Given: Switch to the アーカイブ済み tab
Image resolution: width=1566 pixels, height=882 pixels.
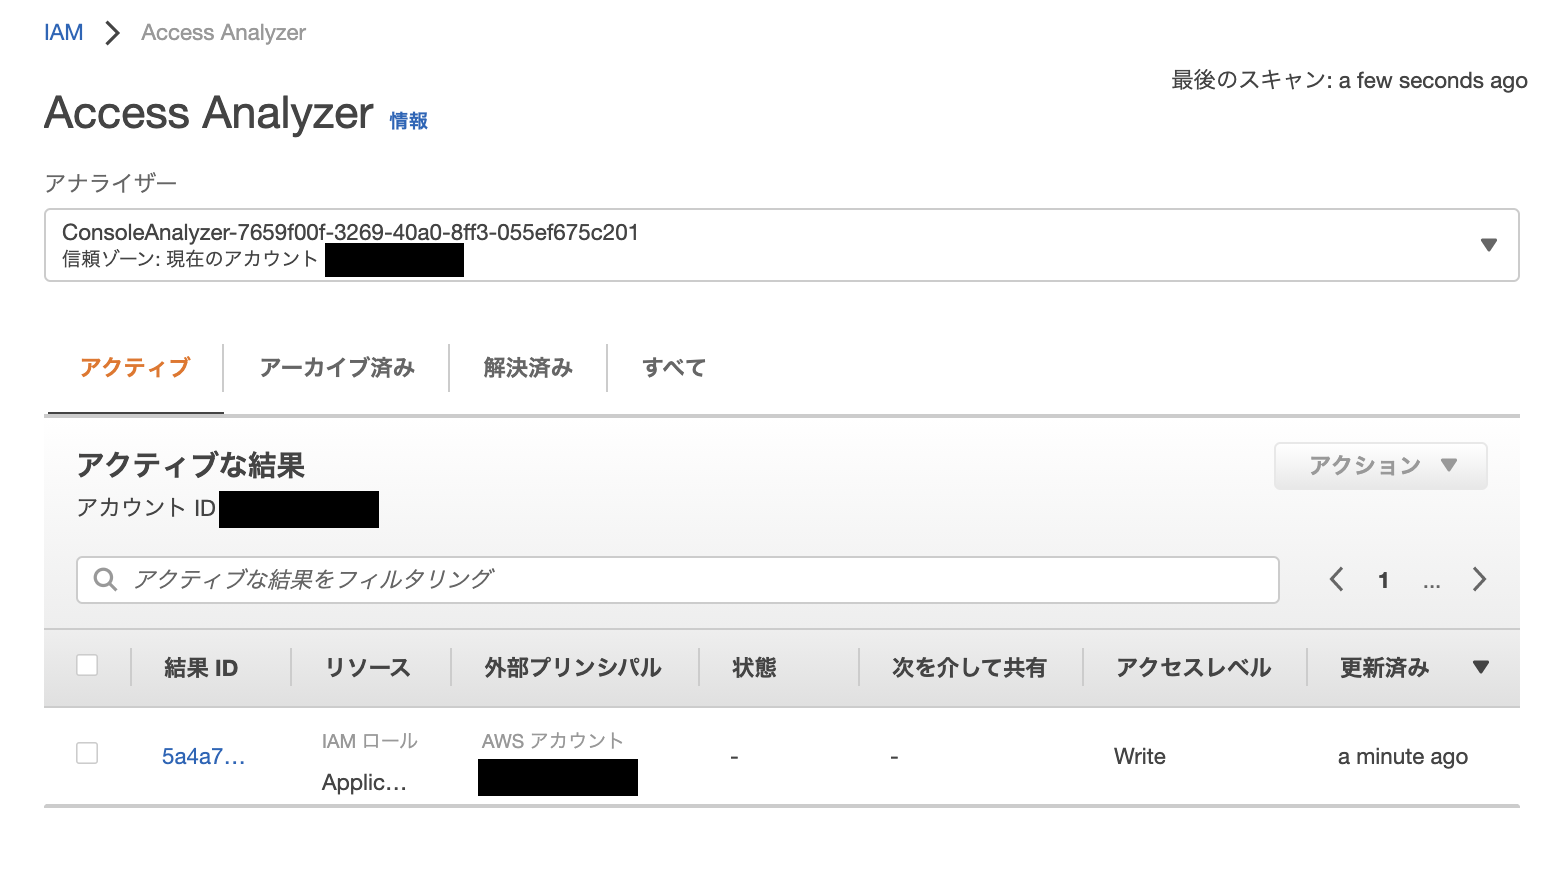Looking at the screenshot, I should click(x=337, y=367).
